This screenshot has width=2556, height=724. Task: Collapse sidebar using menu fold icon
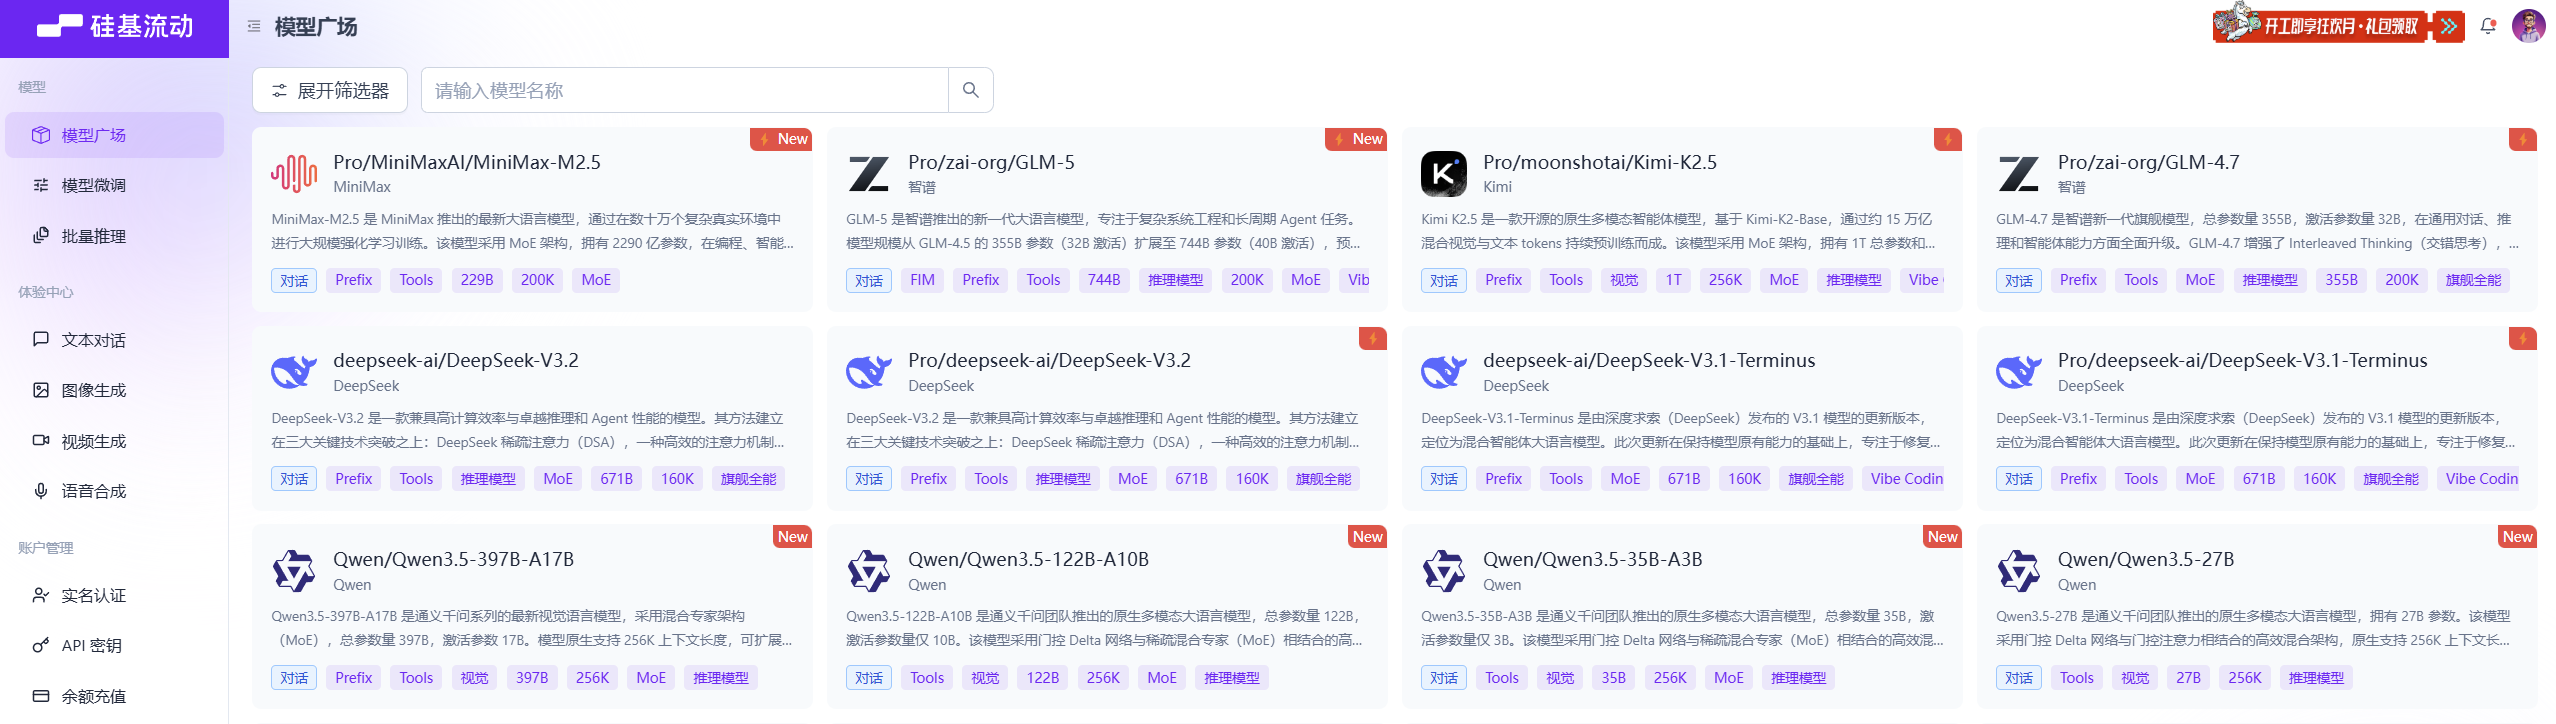click(x=254, y=27)
